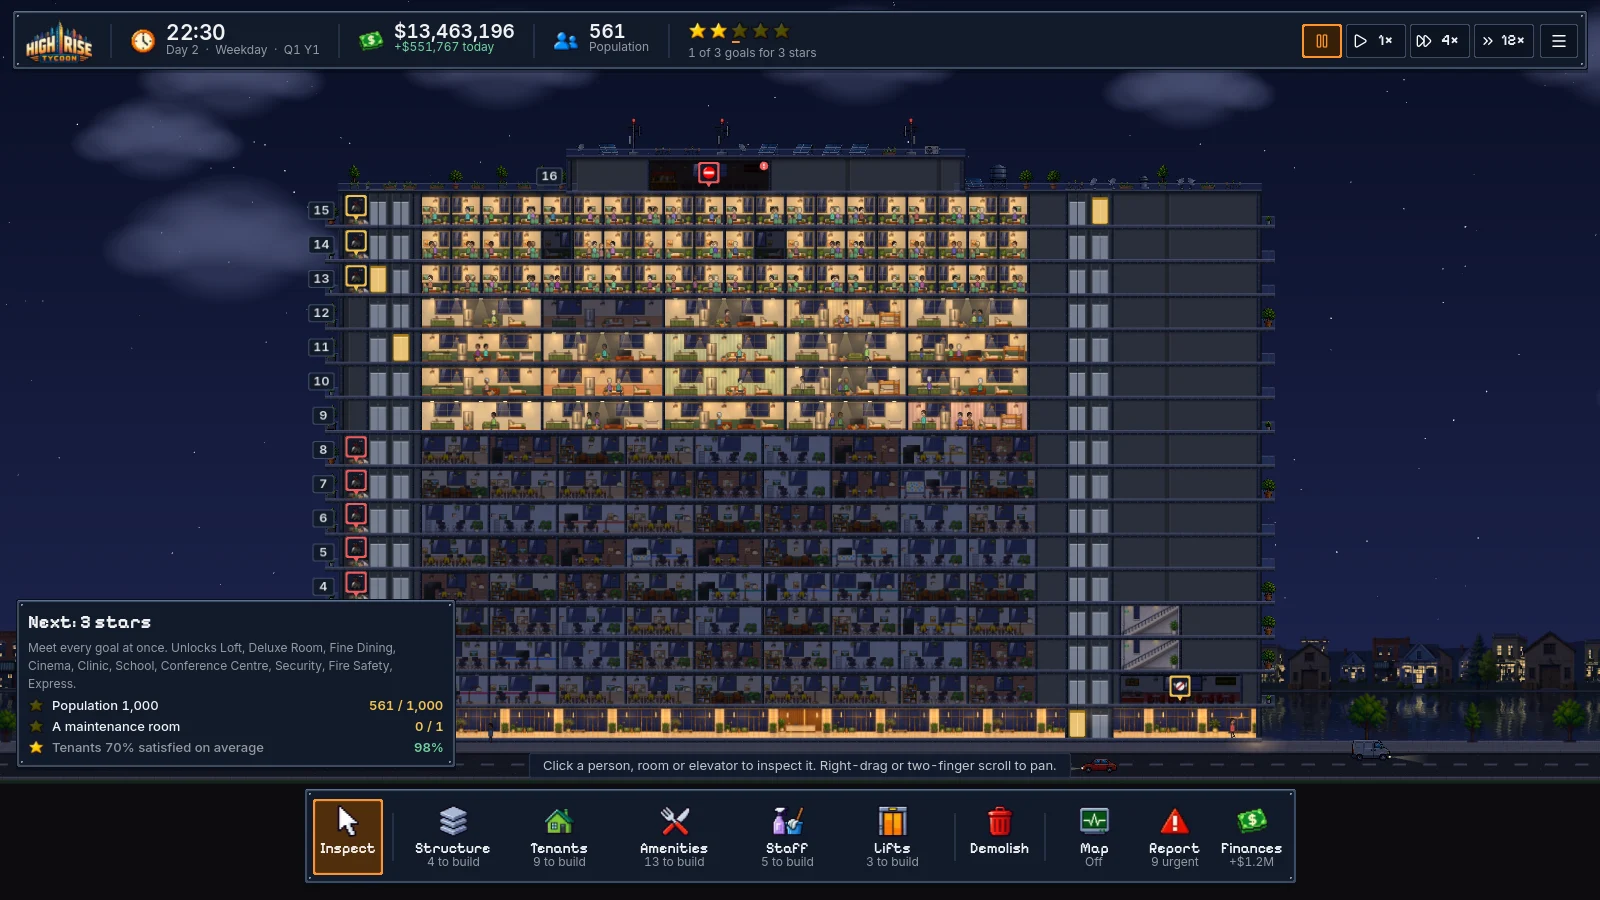Pause the game
The height and width of the screenshot is (900, 1600).
tap(1322, 41)
